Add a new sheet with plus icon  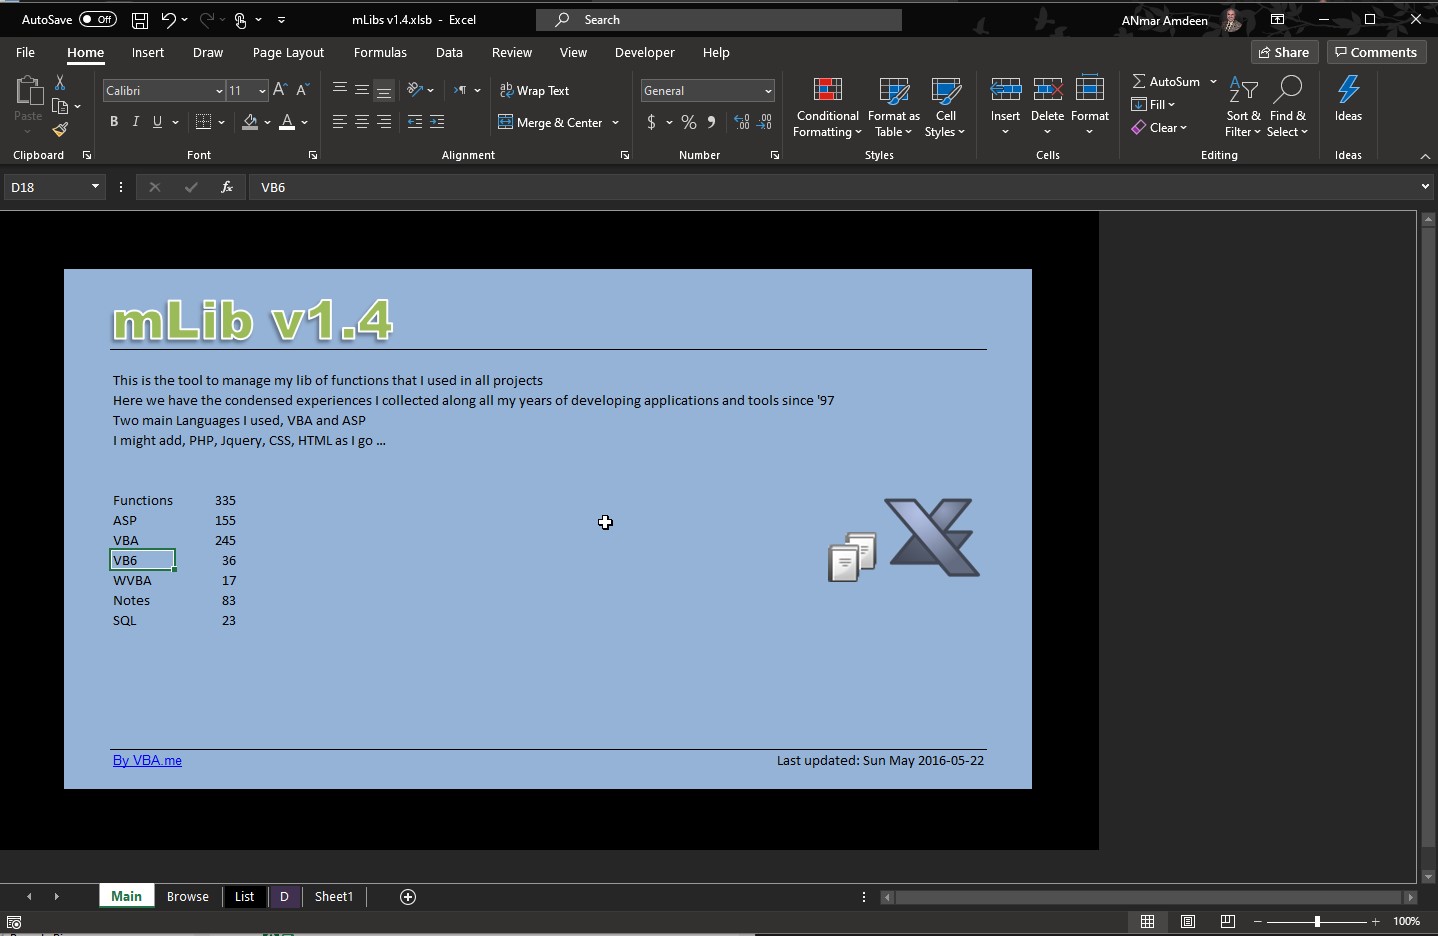click(408, 897)
